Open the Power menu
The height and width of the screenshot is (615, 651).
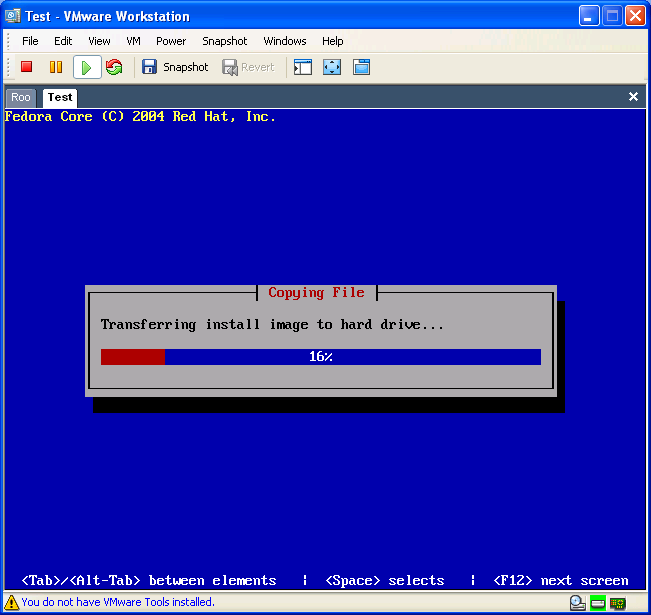(x=171, y=41)
